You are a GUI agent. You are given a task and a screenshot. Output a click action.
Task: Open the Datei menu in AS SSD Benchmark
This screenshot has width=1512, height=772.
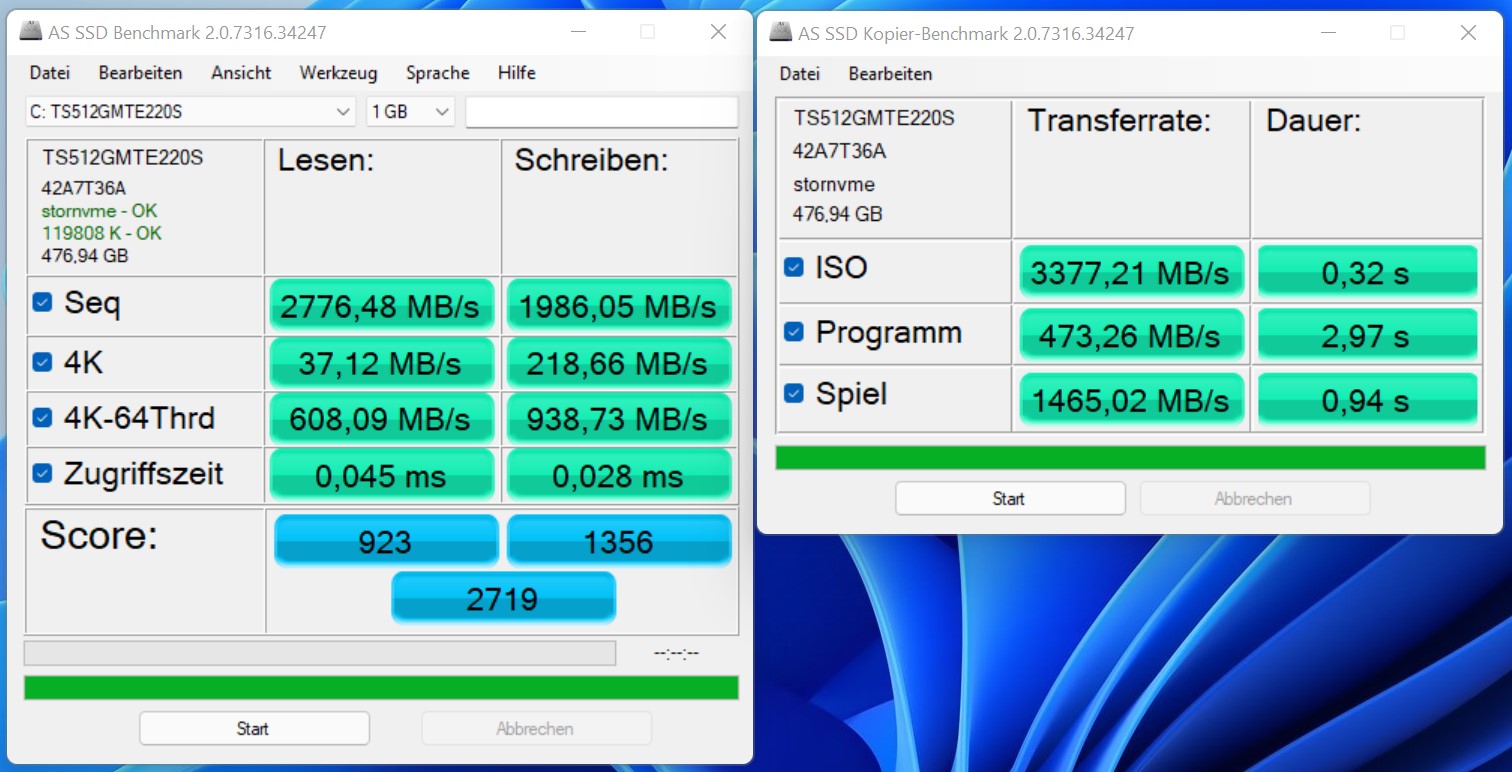(50, 73)
